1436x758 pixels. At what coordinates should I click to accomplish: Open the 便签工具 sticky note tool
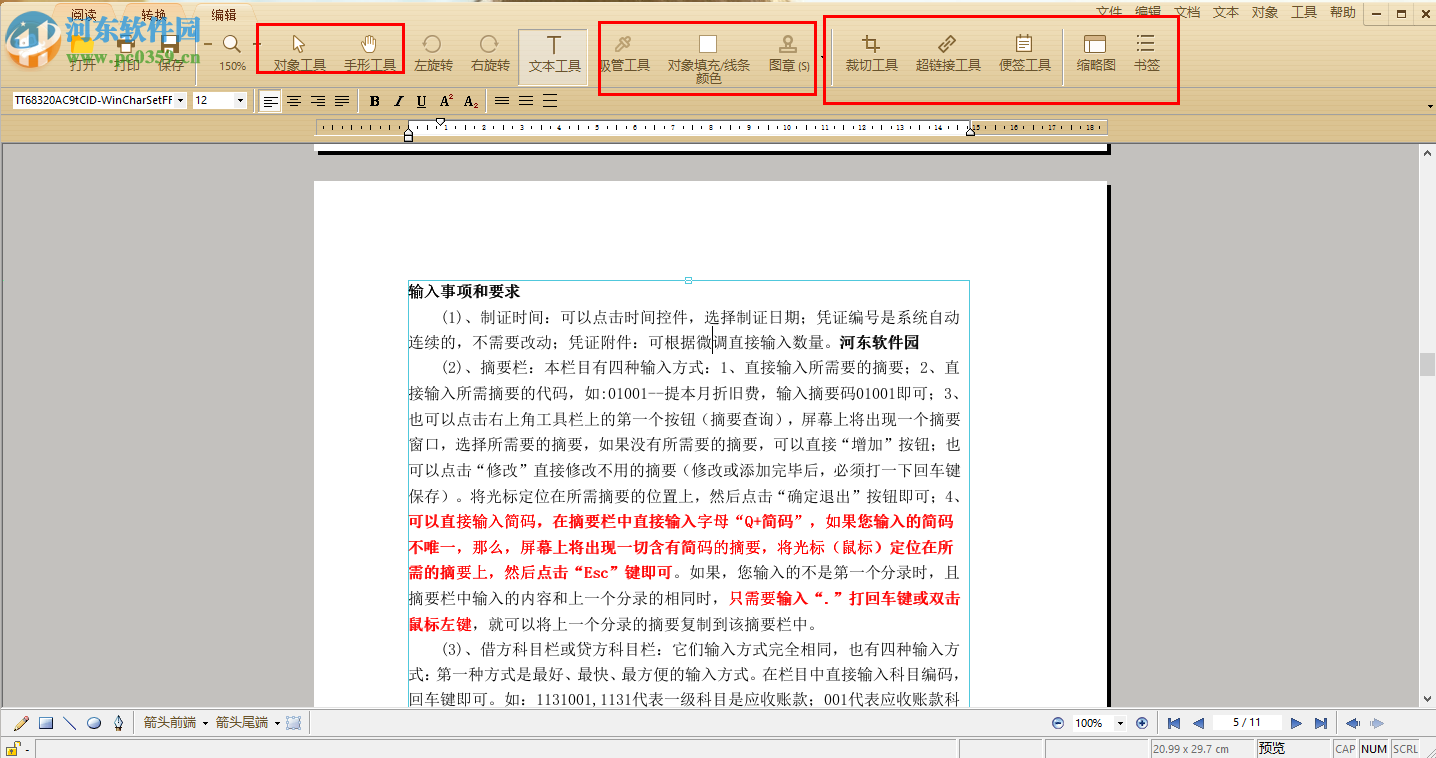click(1024, 52)
